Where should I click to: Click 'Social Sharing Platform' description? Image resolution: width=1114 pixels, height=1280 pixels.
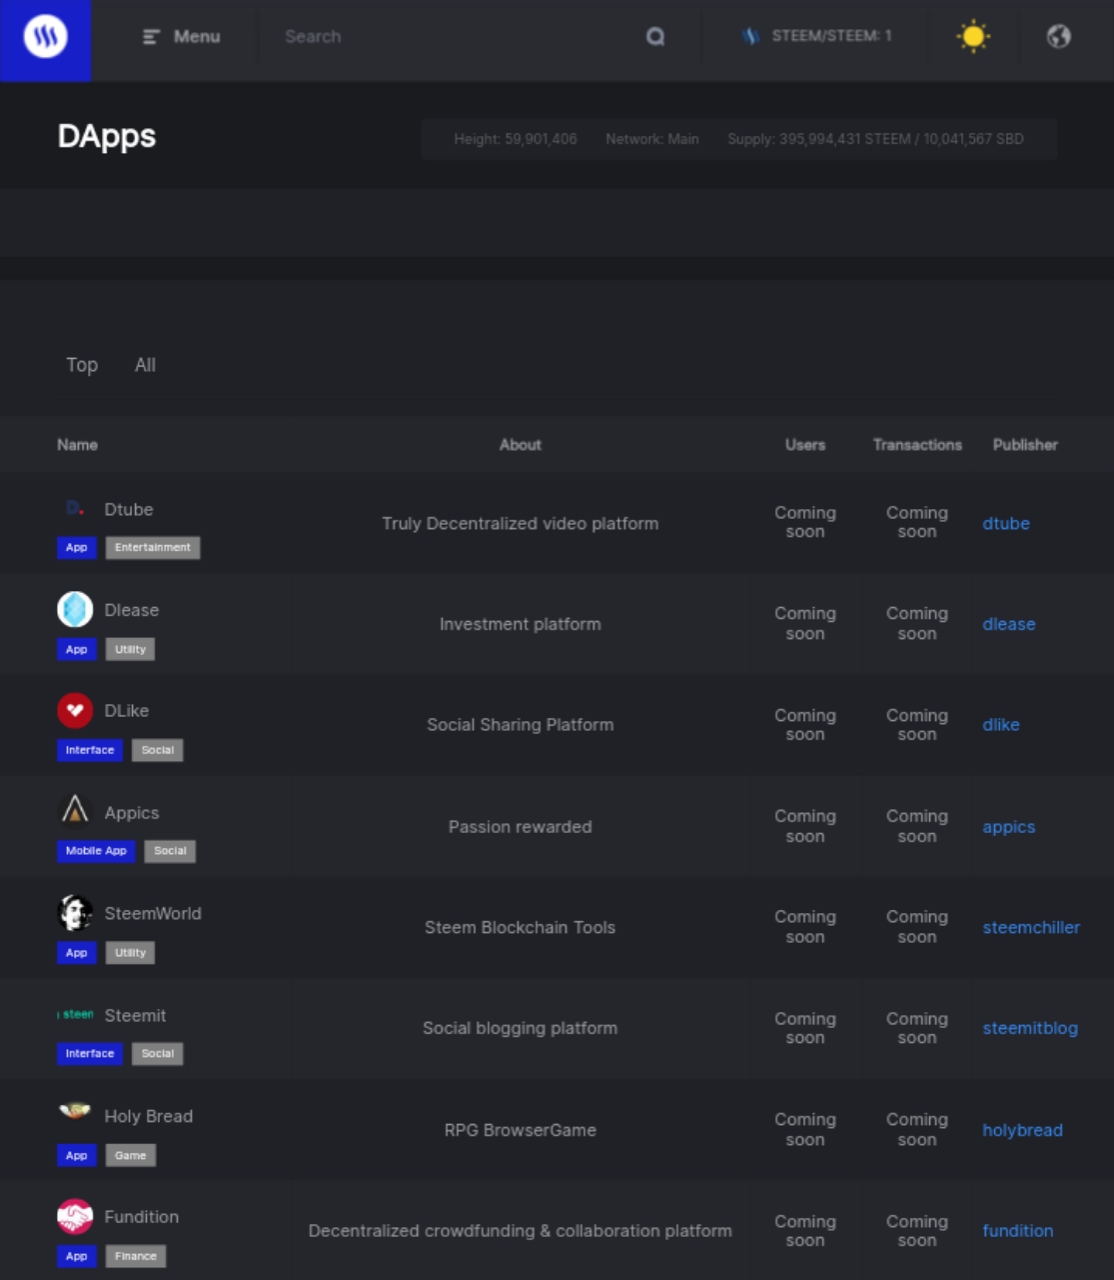[x=520, y=725]
